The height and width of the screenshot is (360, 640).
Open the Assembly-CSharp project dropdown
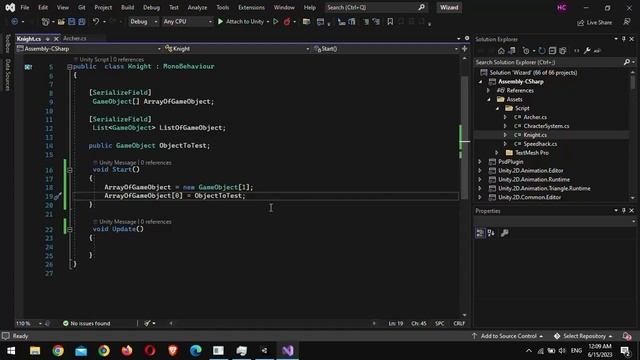(x=89, y=49)
